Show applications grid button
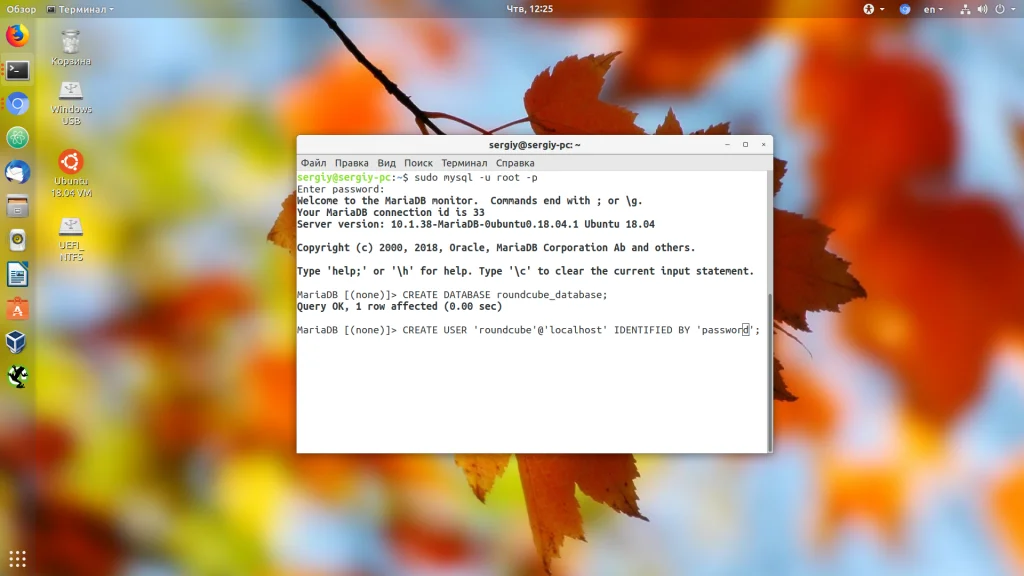The height and width of the screenshot is (576, 1024). click(x=18, y=558)
